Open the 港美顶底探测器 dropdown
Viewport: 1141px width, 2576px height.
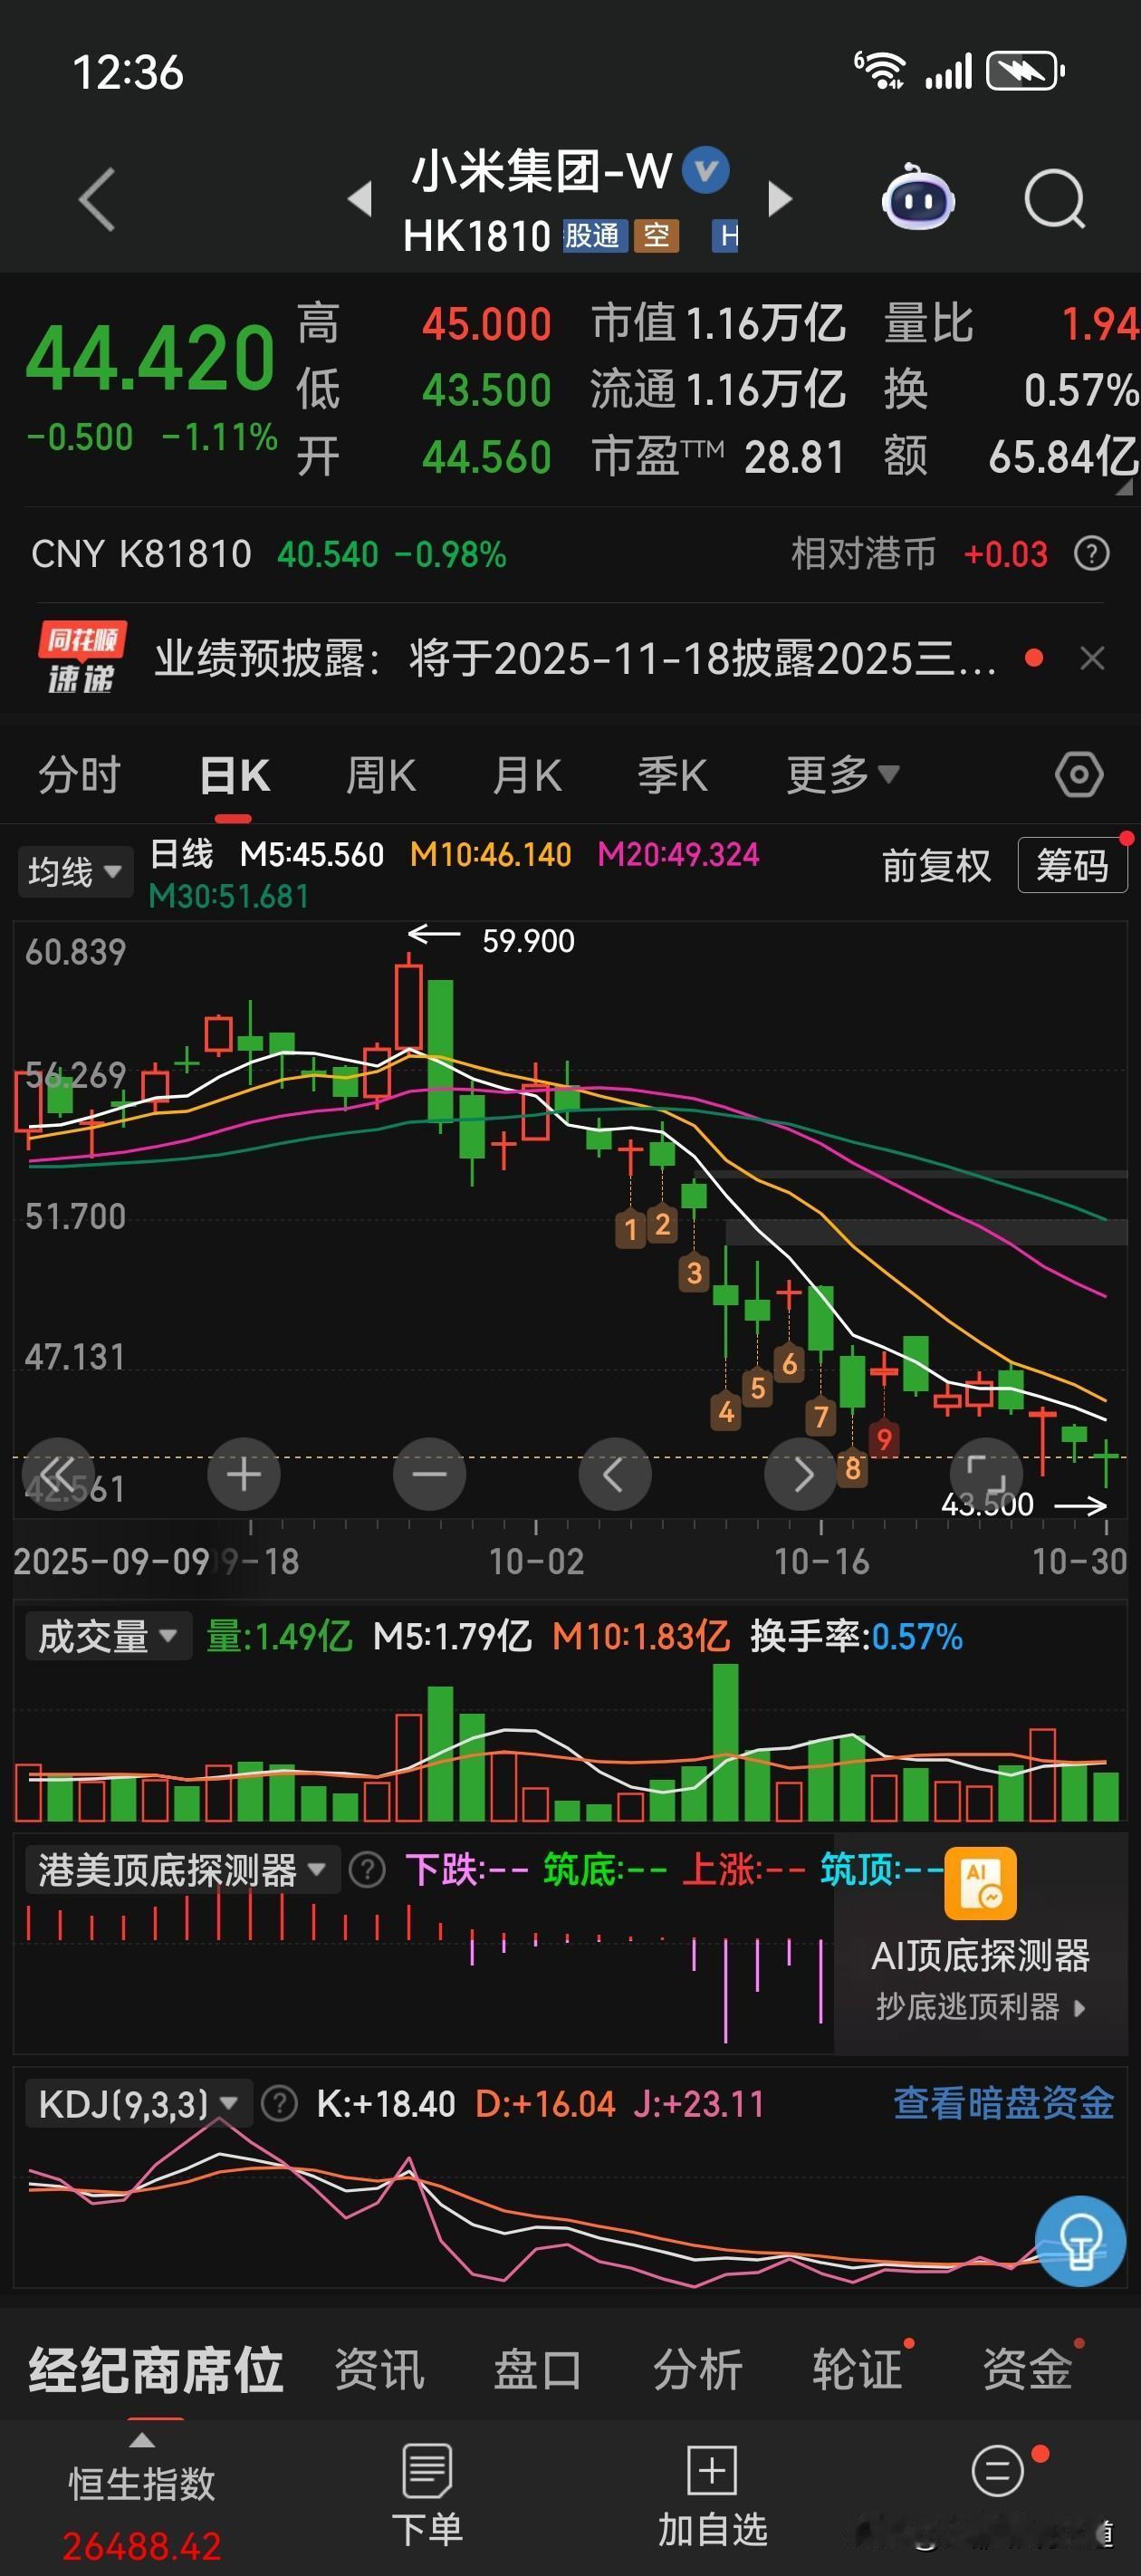click(x=182, y=1869)
